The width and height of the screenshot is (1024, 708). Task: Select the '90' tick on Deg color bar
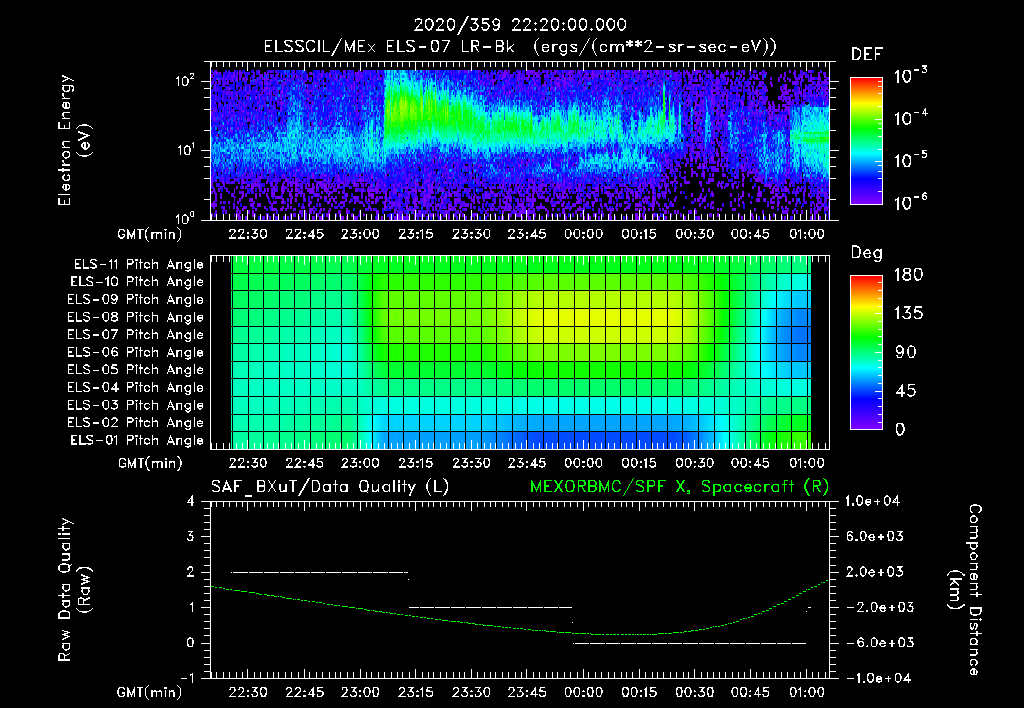click(906, 352)
